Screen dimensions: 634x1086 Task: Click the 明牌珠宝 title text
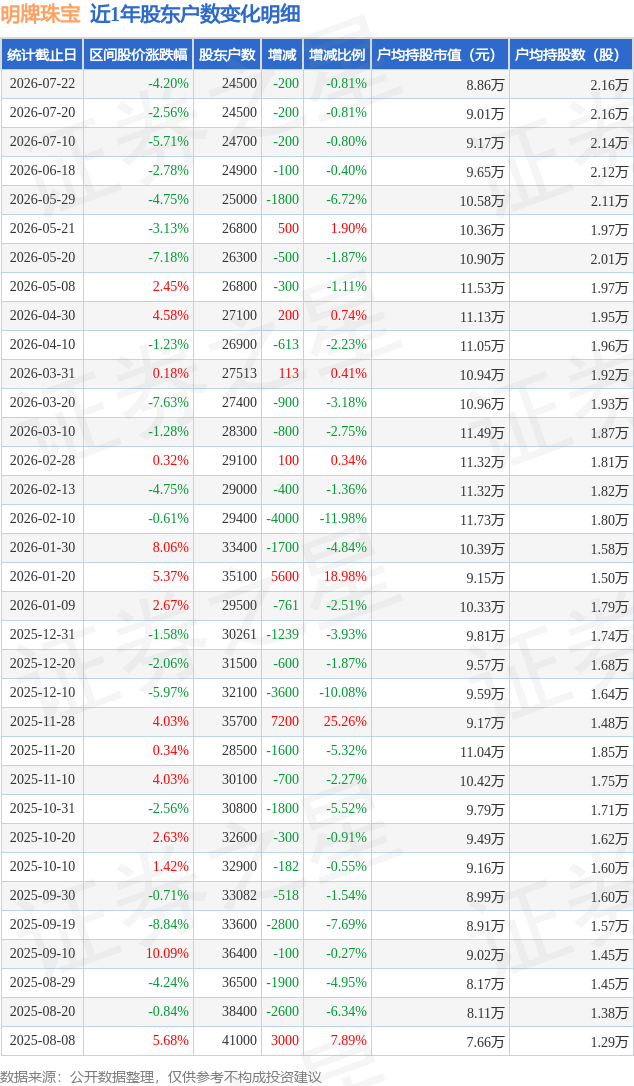pos(40,14)
